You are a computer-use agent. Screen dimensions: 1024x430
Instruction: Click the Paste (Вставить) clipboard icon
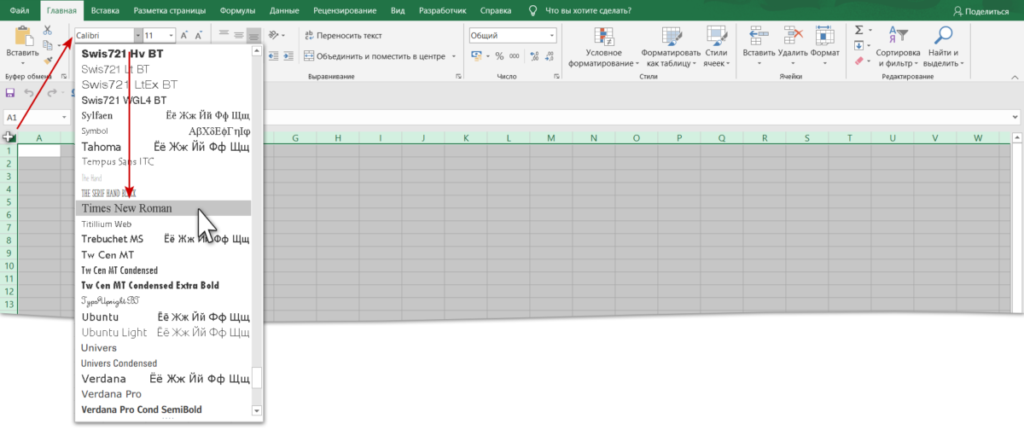point(22,37)
